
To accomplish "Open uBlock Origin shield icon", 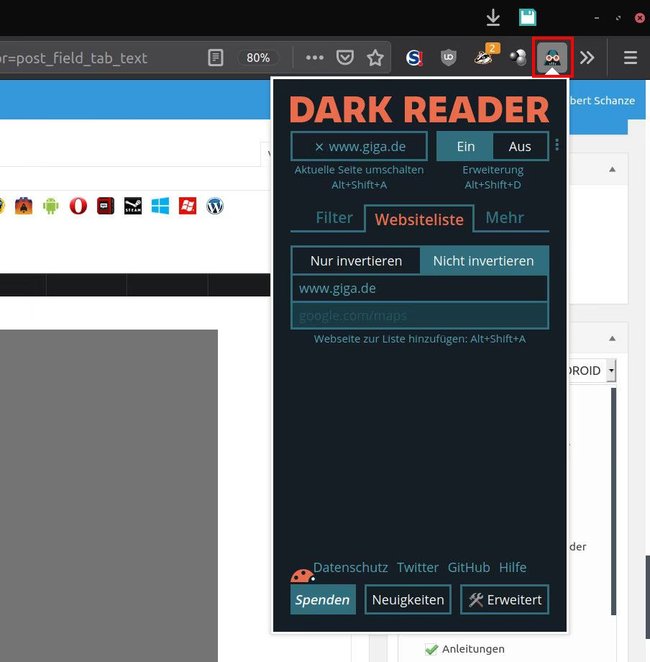I will (448, 58).
